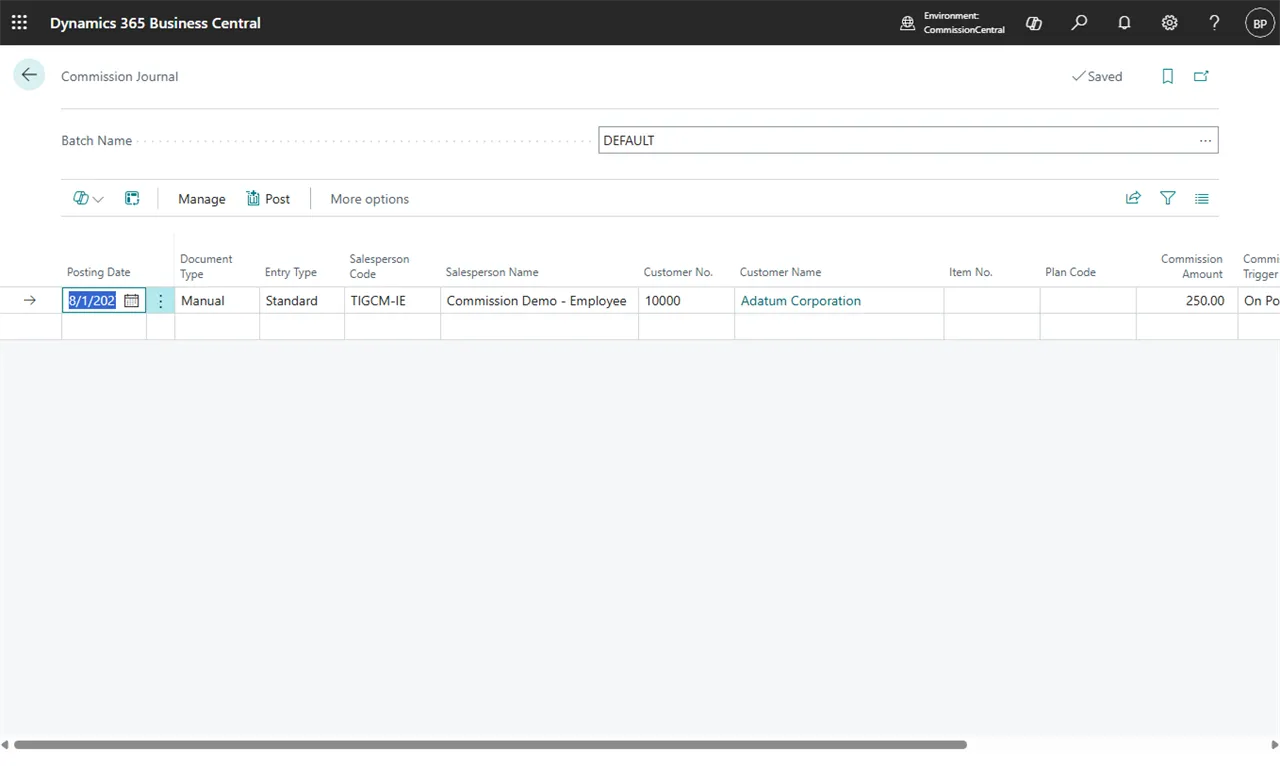Bookmark this Commission Journal page
Image resolution: width=1280 pixels, height=766 pixels.
1167,76
